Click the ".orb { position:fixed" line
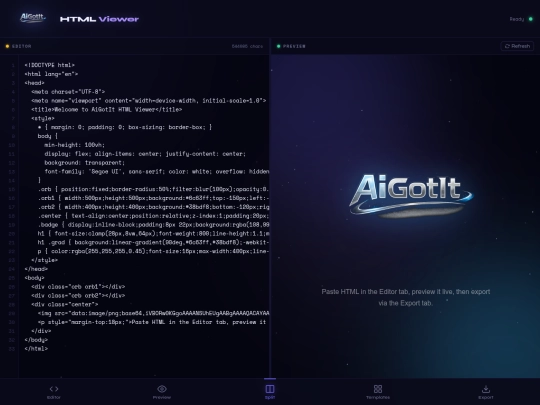 [153, 189]
